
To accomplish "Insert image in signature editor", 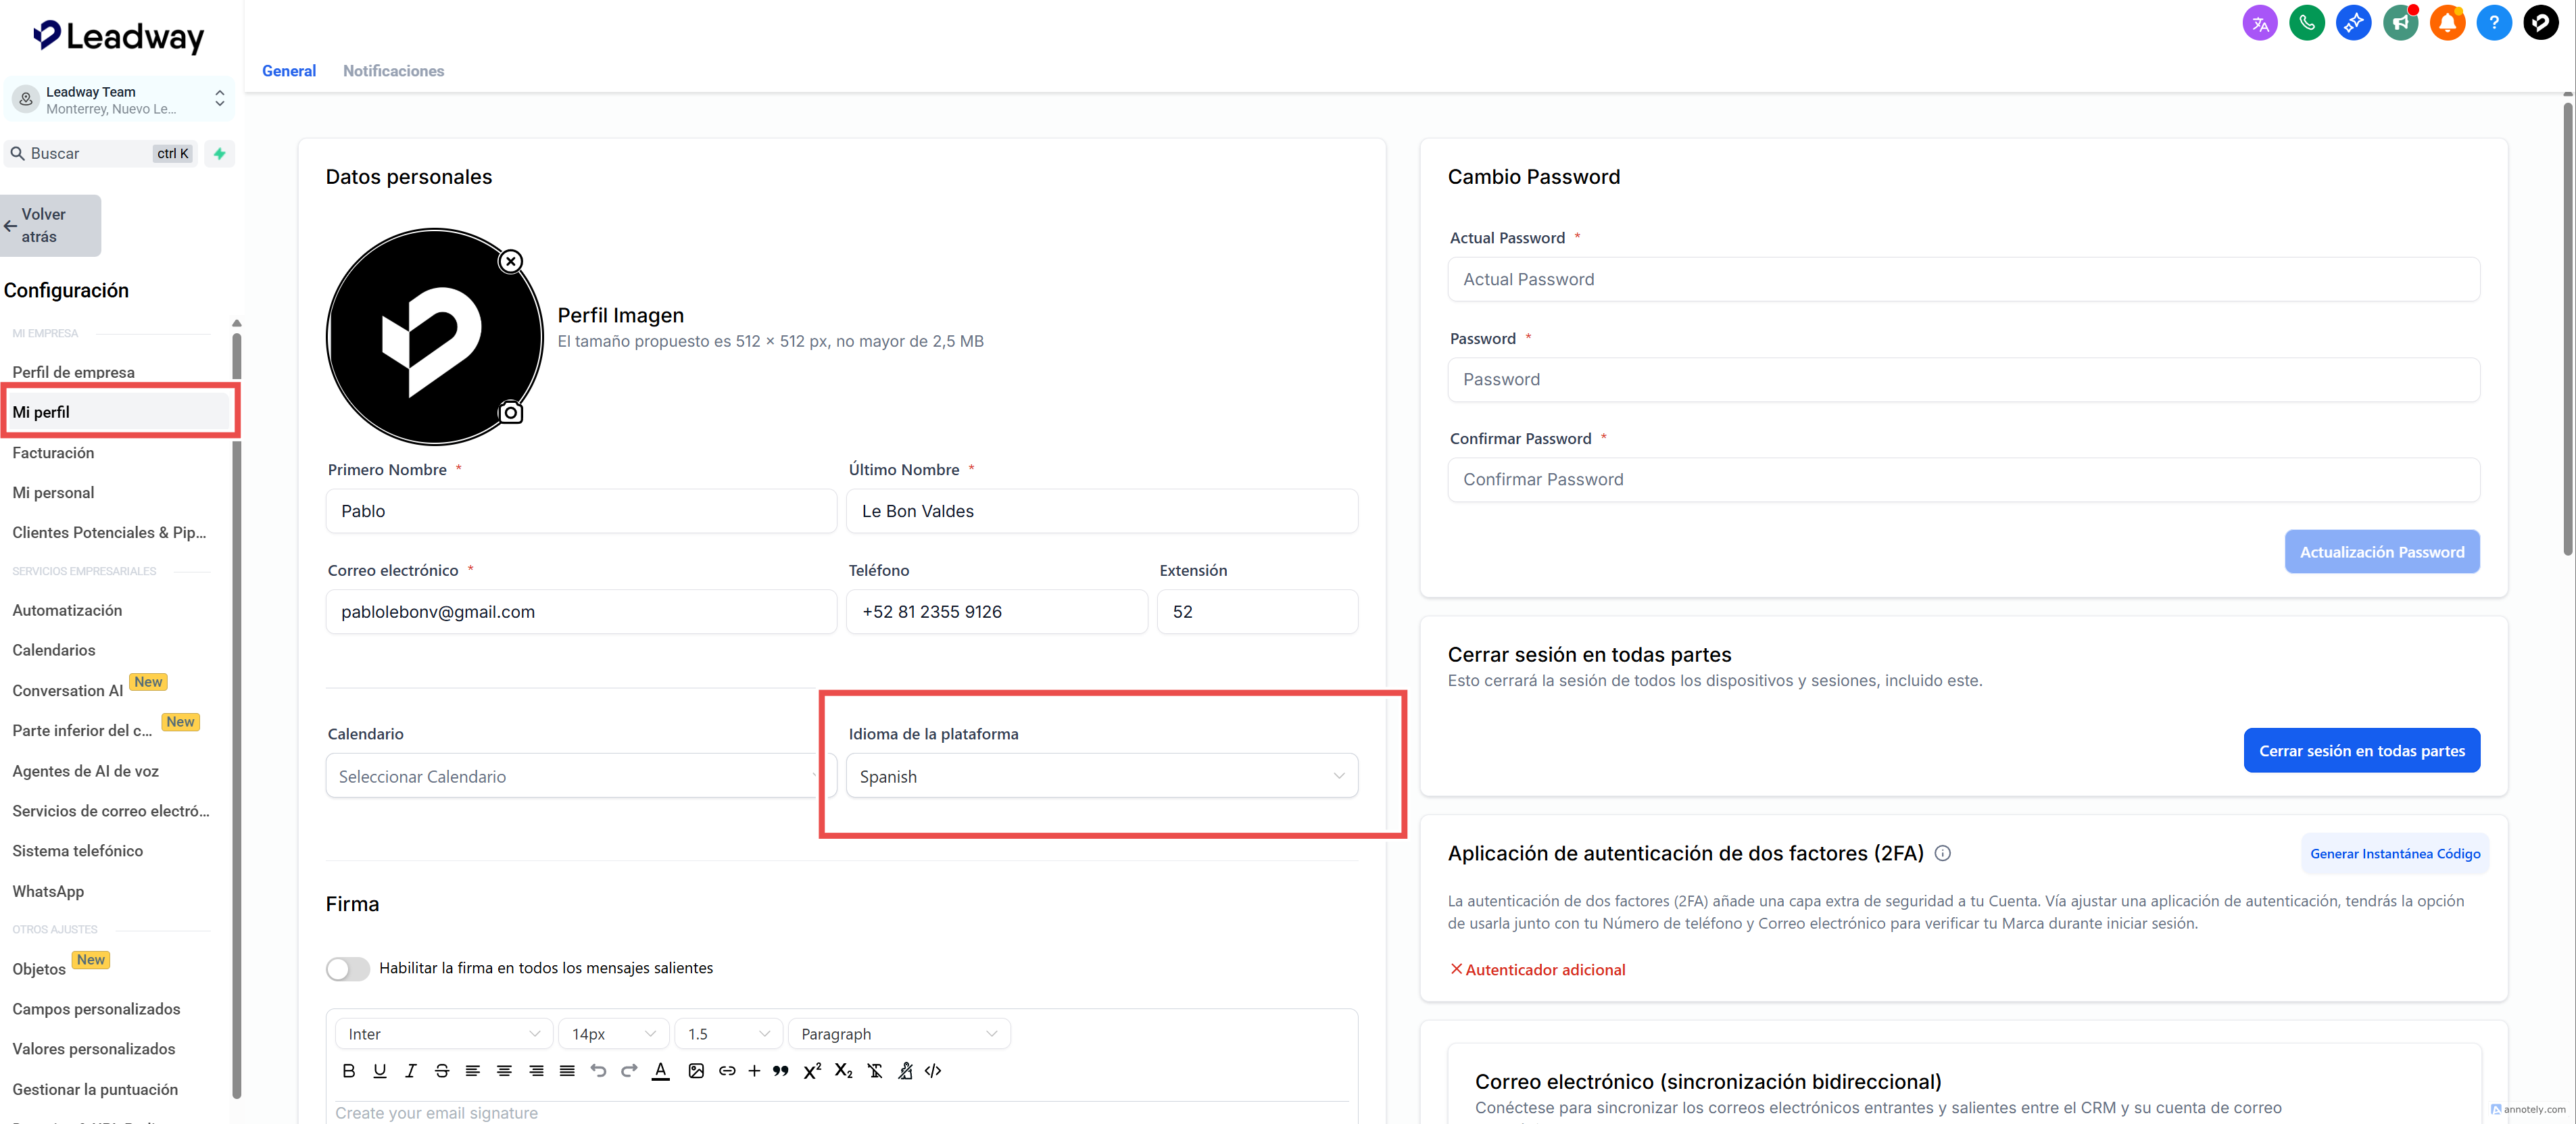I will (696, 1071).
